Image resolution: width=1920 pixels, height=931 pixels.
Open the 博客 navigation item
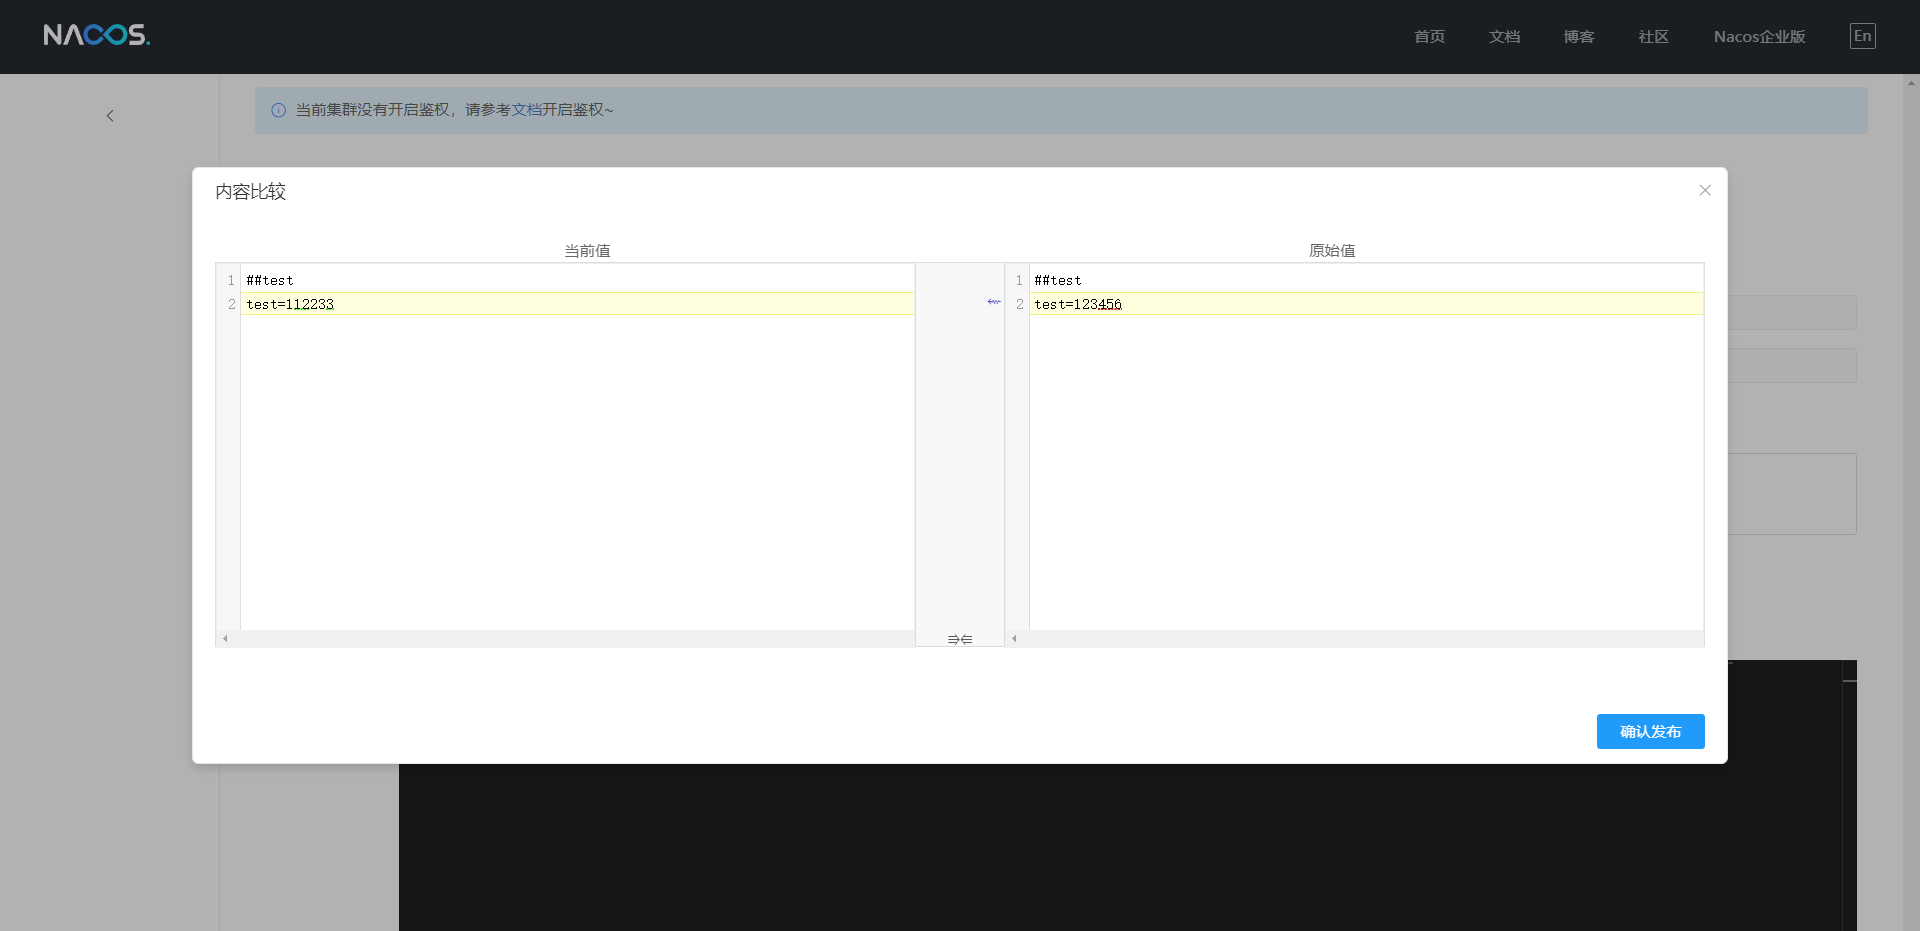pyautogui.click(x=1579, y=37)
